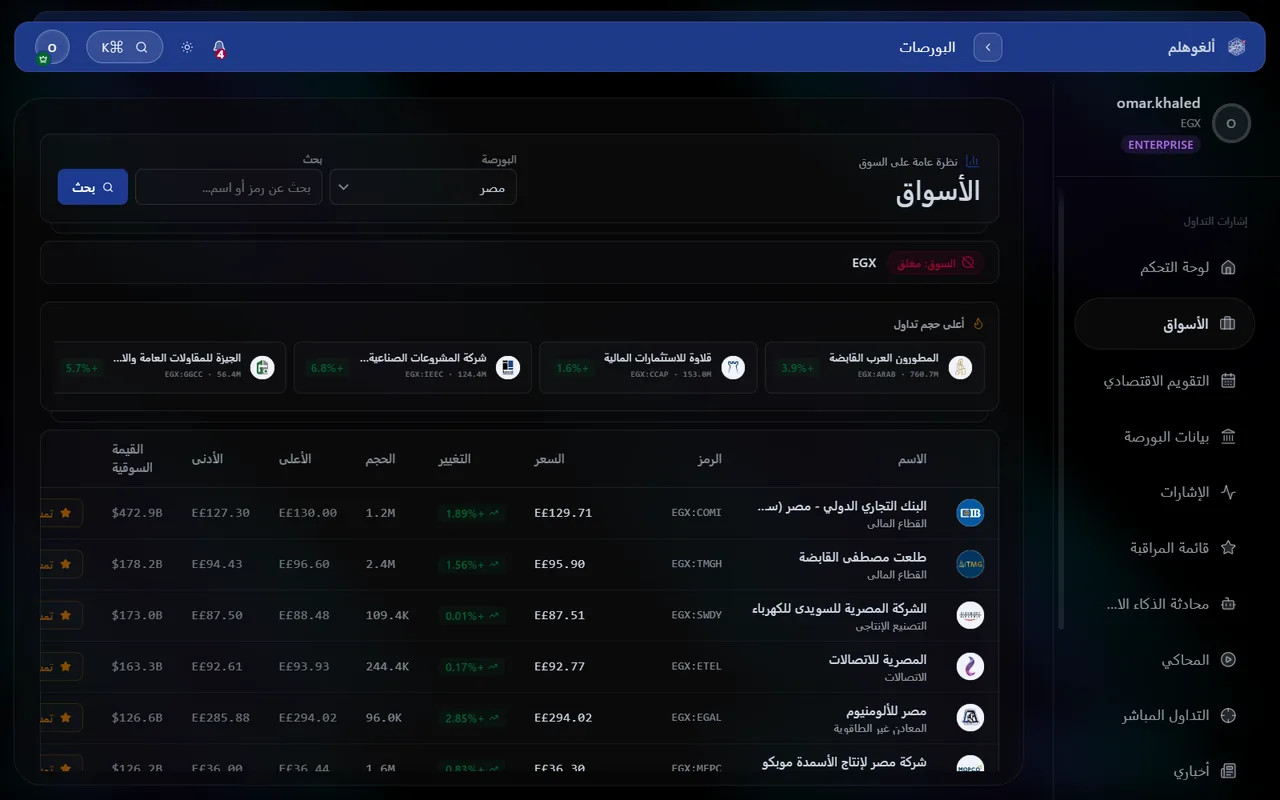The width and height of the screenshot is (1280, 800).
Task: Click the ENTERPRISE plan badge
Action: 1161,145
